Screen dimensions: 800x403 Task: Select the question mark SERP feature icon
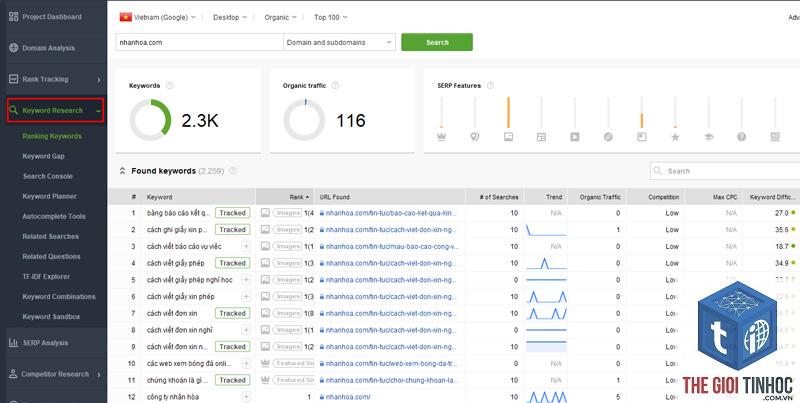[741, 137]
